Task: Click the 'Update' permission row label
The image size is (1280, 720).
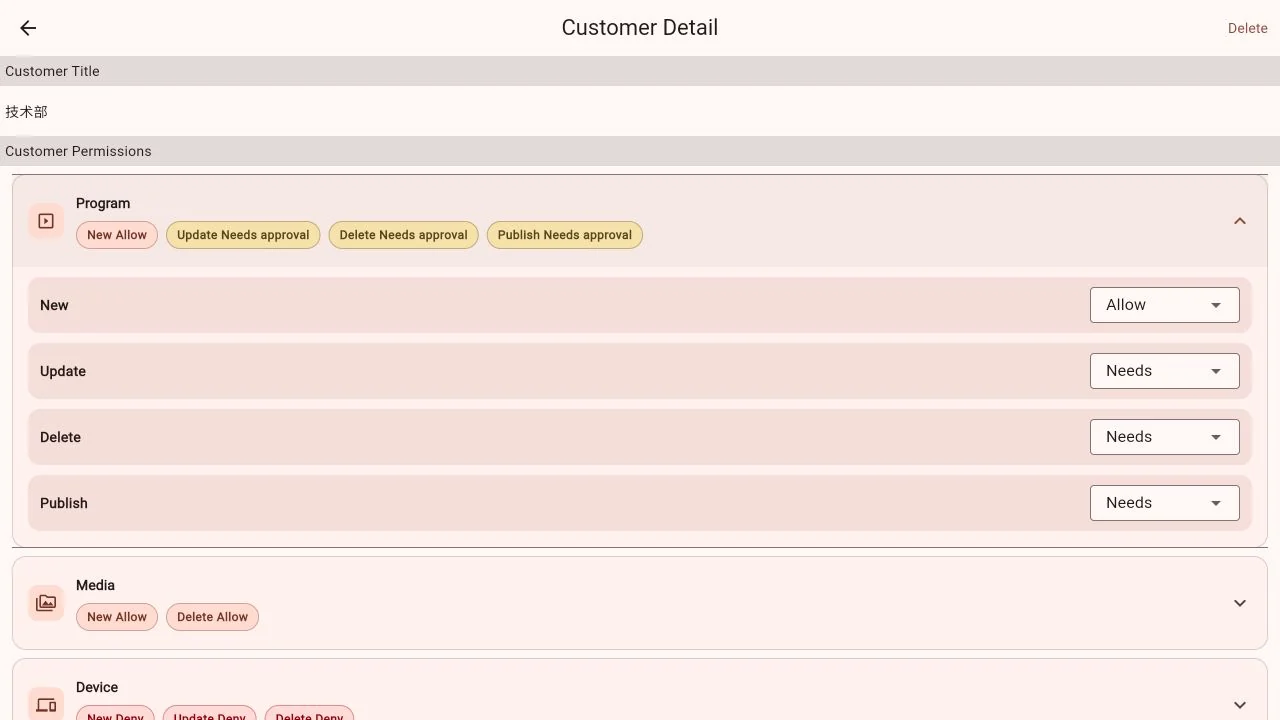Action: click(x=63, y=371)
